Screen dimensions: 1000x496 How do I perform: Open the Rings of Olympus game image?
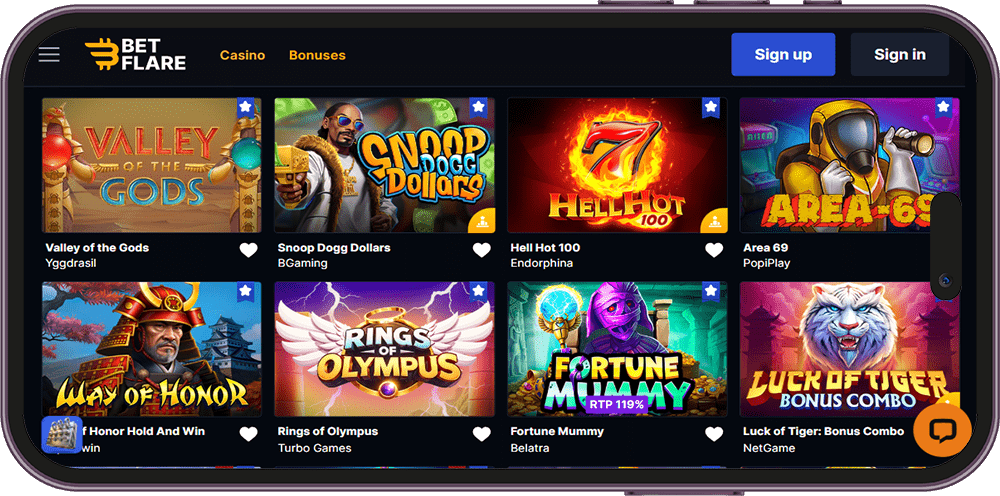coord(384,349)
